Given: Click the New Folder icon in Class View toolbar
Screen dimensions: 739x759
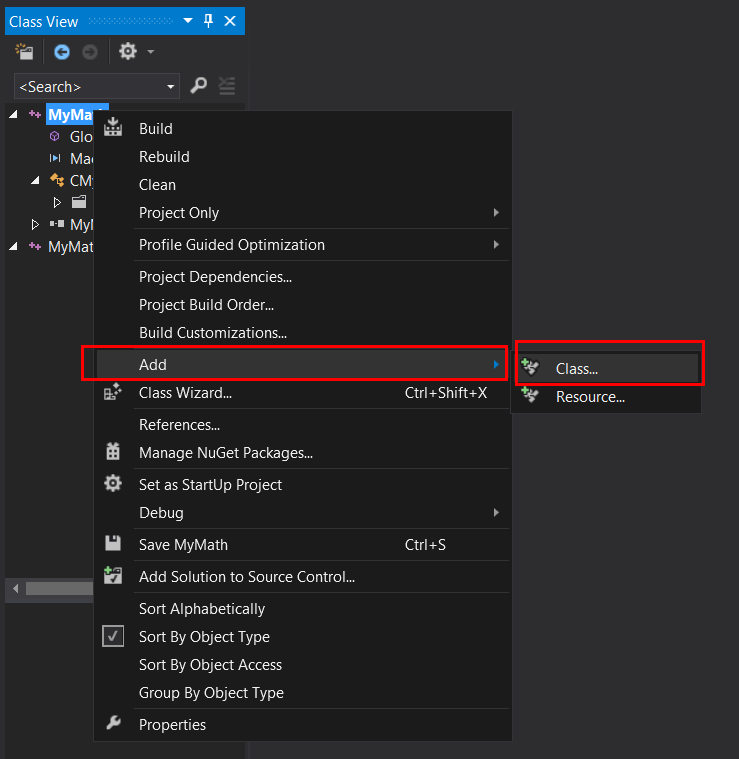Looking at the screenshot, I should tap(24, 51).
